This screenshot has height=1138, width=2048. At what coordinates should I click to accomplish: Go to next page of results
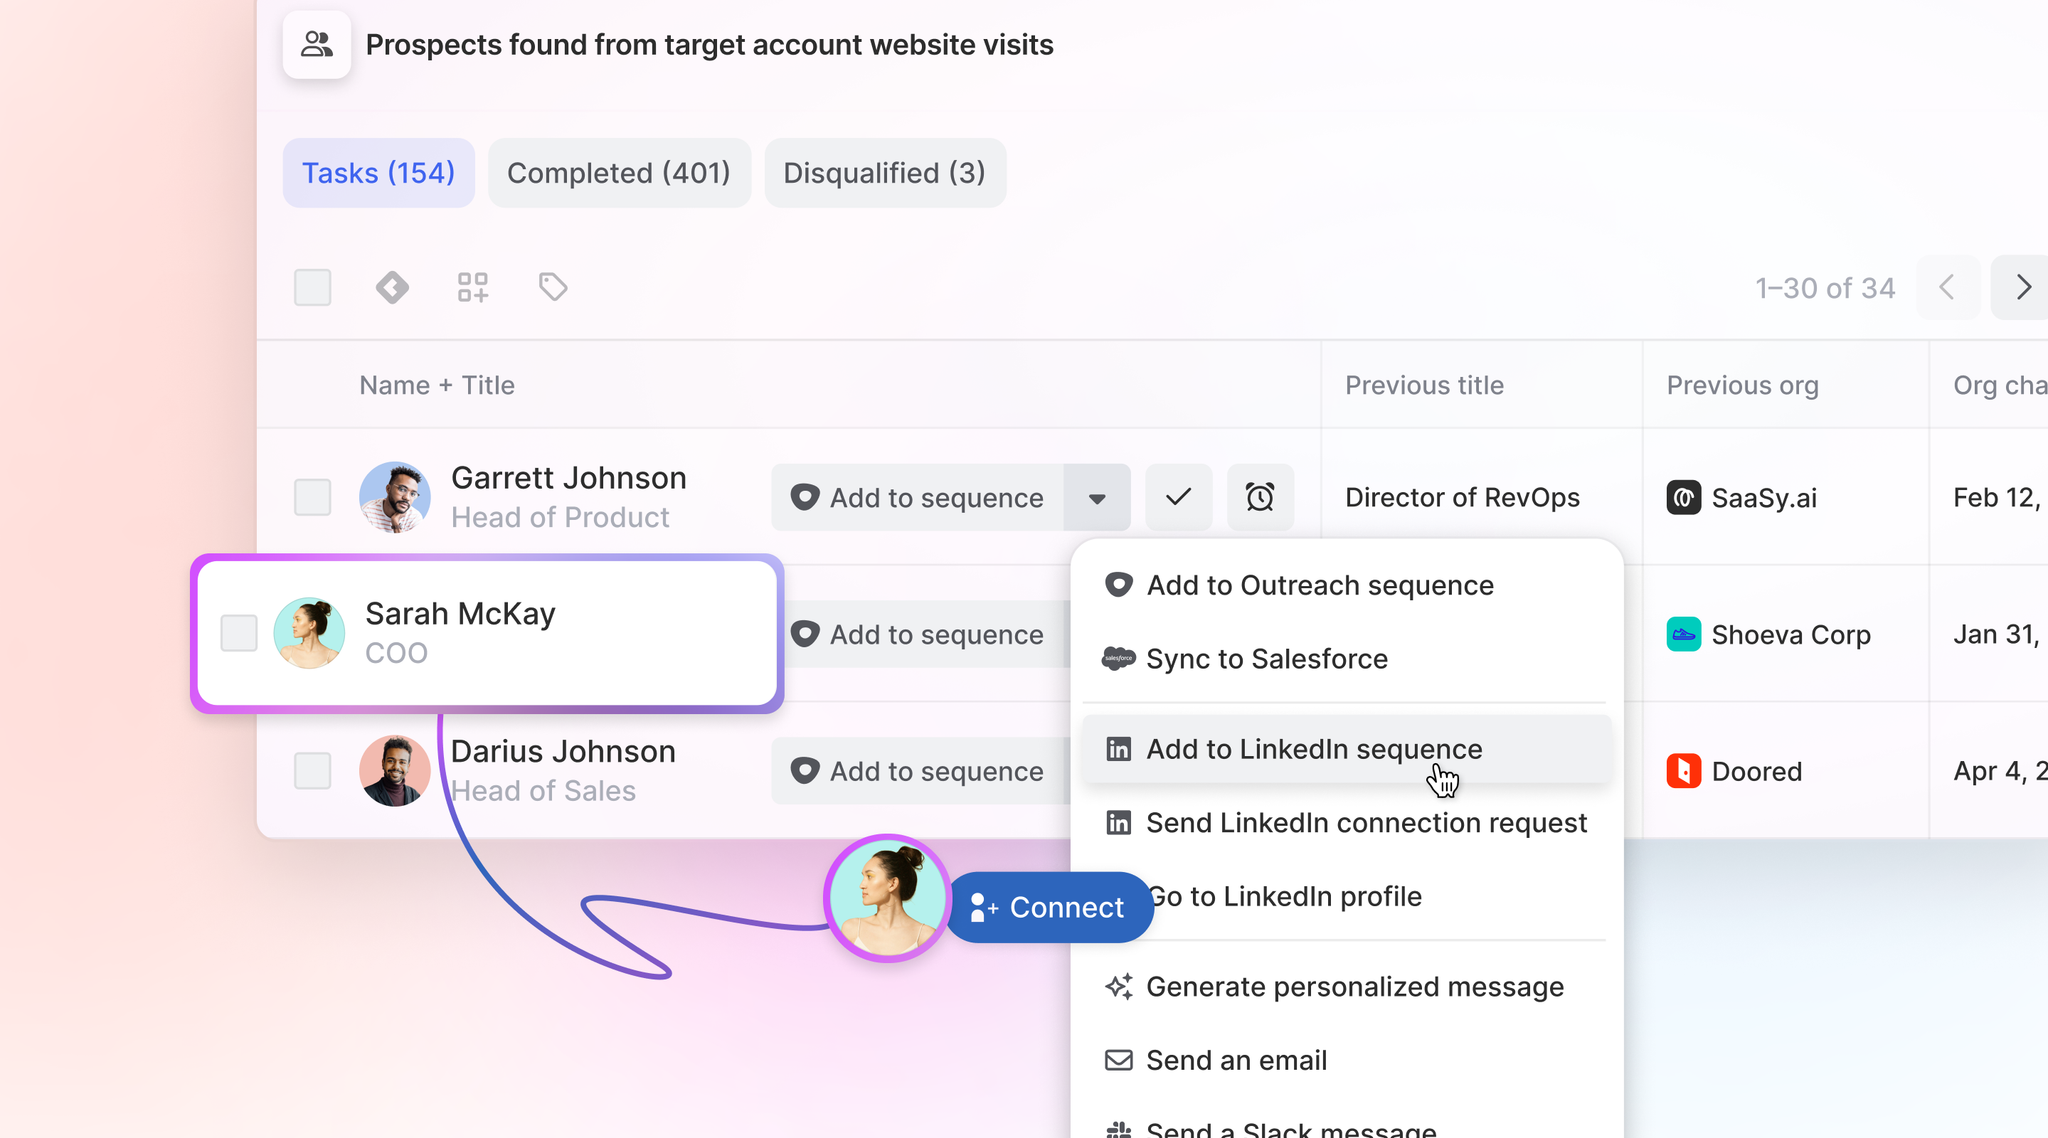[x=2022, y=288]
